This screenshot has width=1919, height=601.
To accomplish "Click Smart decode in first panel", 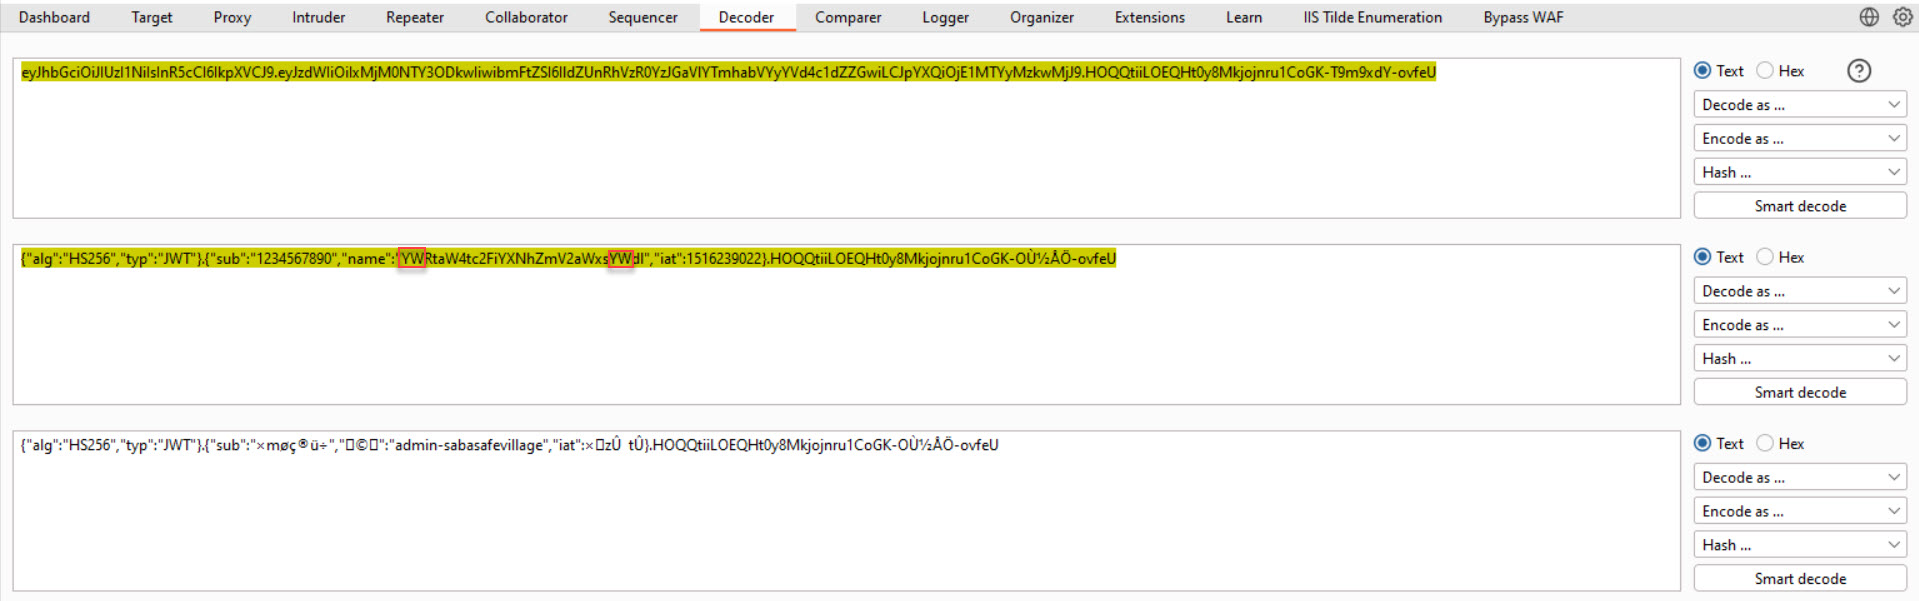I will click(x=1800, y=206).
